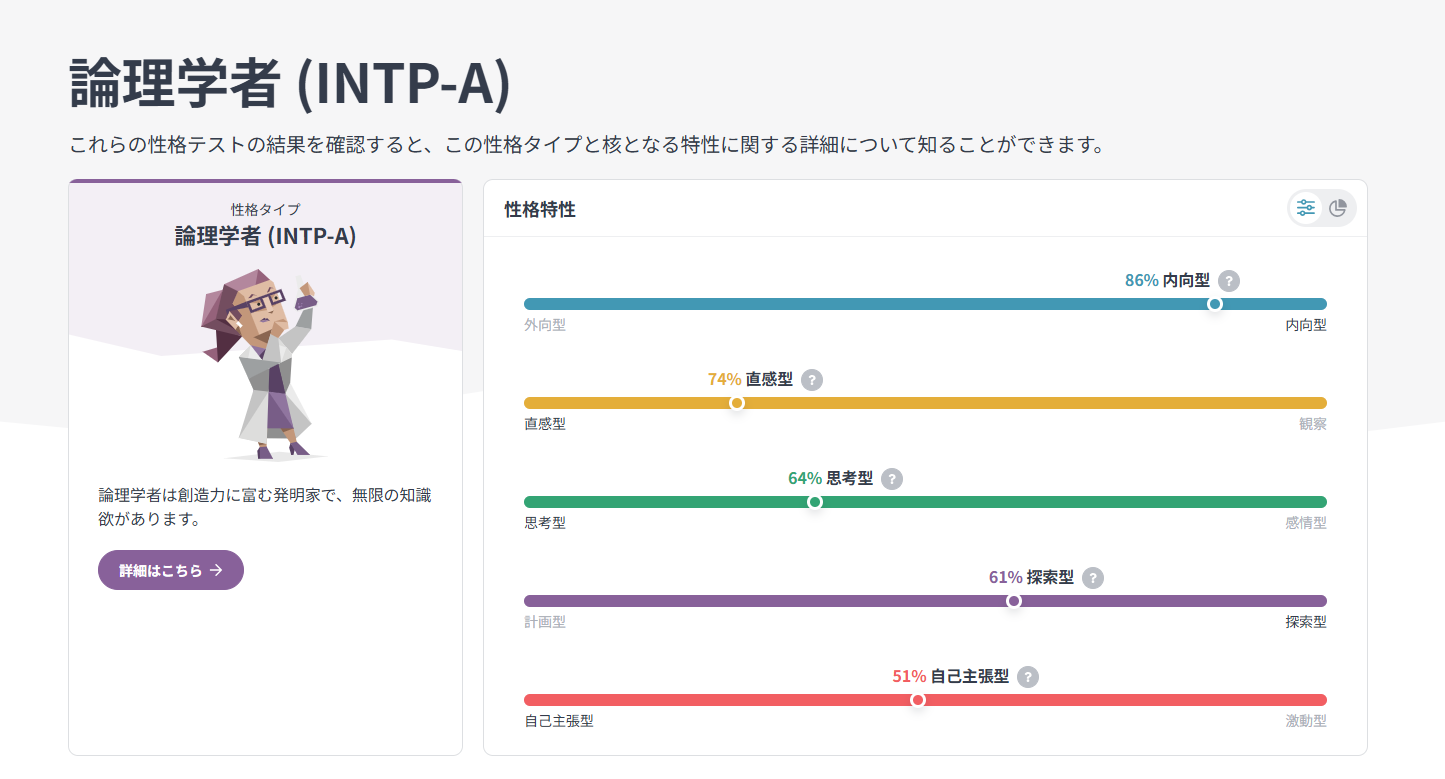Click the 性格特性 panel heading
The image size is (1445, 779).
540,210
